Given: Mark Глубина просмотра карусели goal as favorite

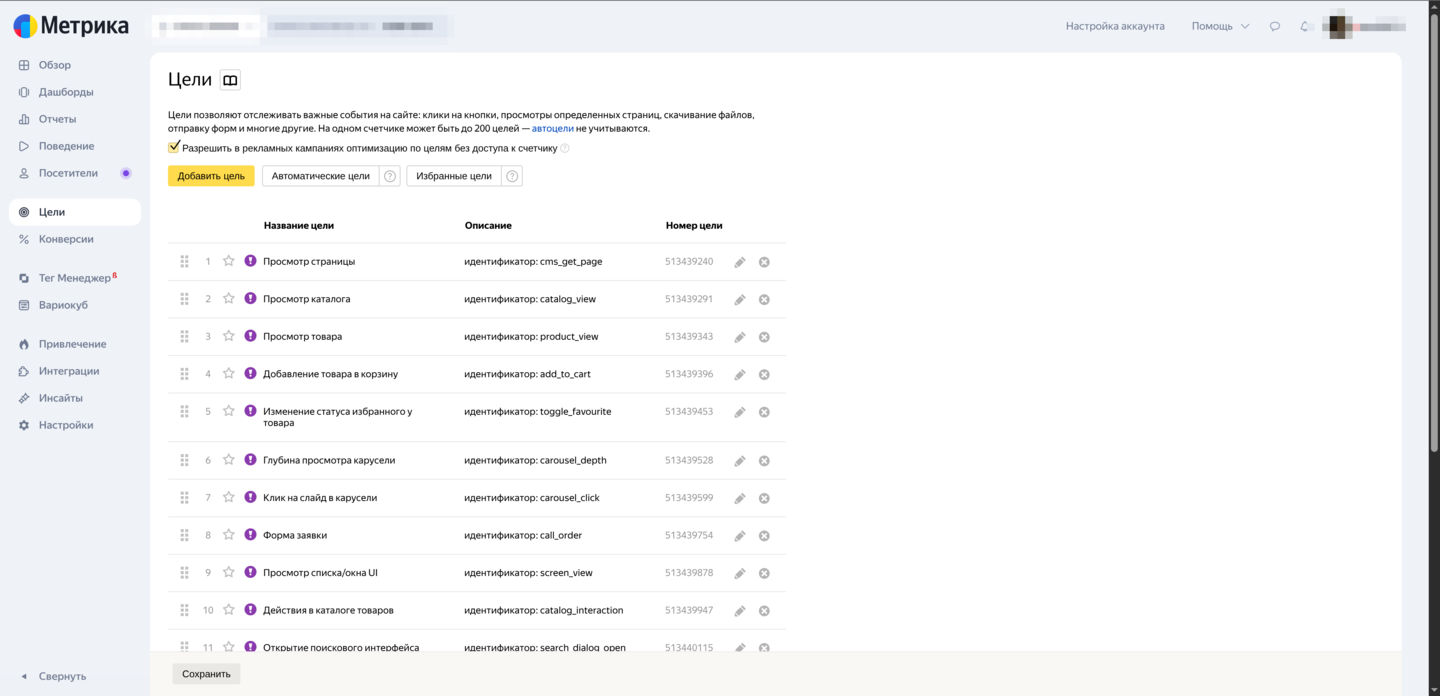Looking at the screenshot, I should click(228, 460).
